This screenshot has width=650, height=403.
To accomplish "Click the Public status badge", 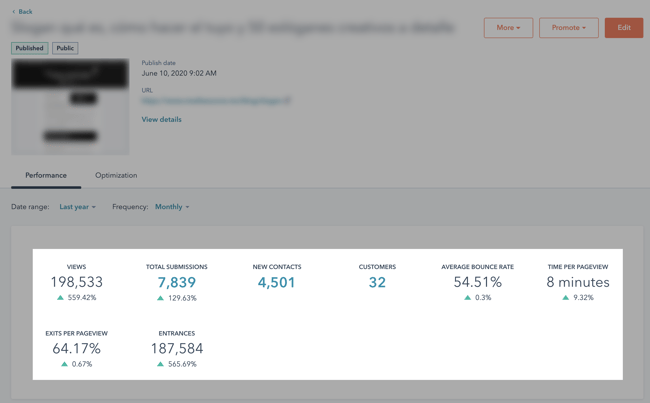I will (x=65, y=48).
